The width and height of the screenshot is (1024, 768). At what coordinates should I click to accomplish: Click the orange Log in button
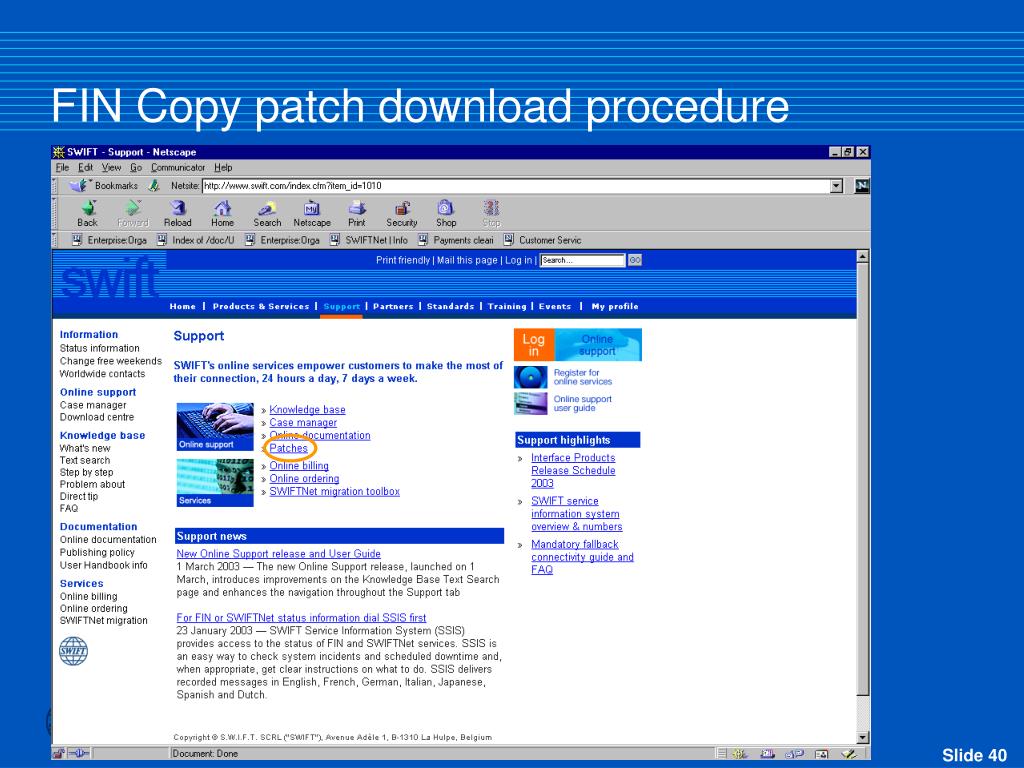534,345
